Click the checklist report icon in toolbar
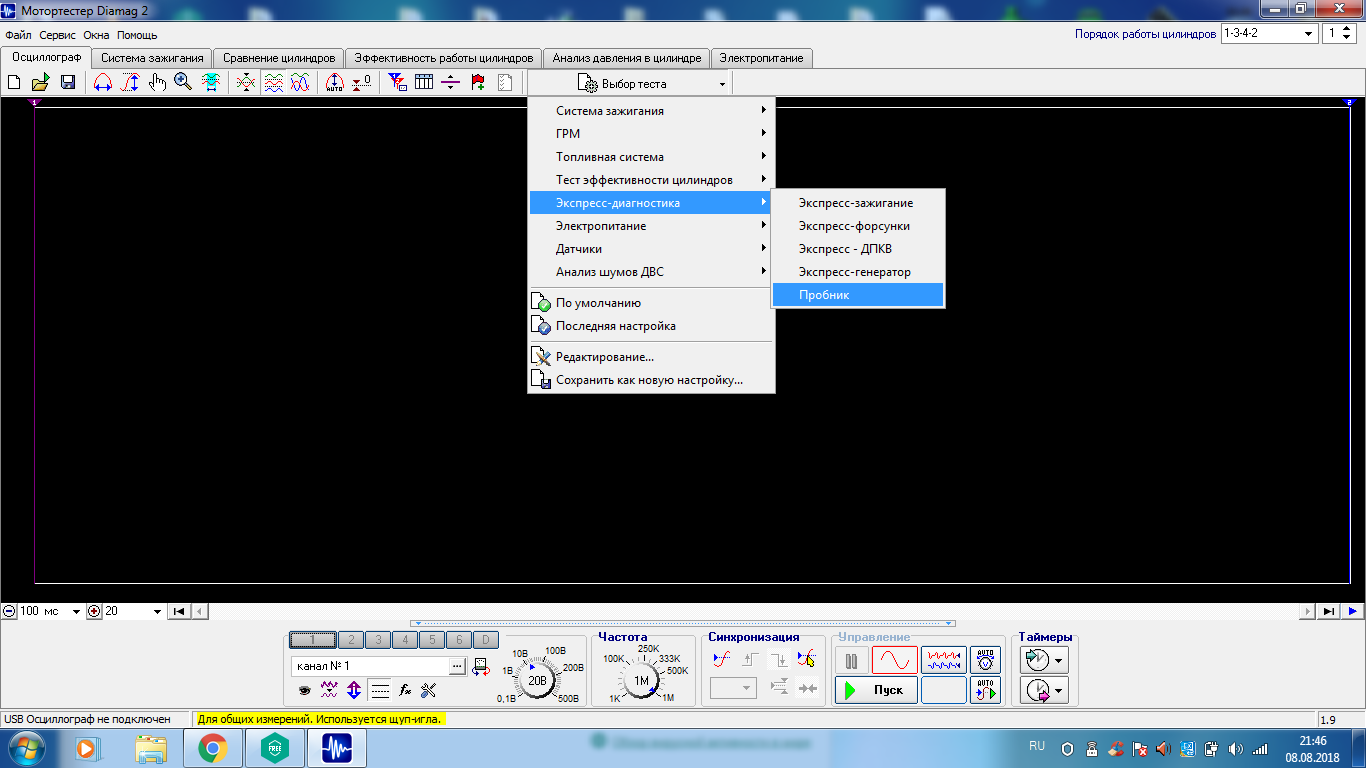This screenshot has width=1366, height=768. click(505, 83)
